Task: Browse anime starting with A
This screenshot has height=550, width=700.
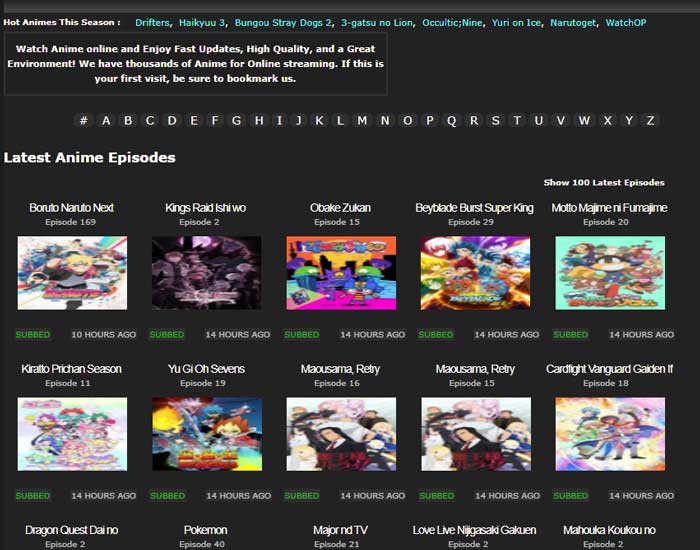Action: pos(106,120)
